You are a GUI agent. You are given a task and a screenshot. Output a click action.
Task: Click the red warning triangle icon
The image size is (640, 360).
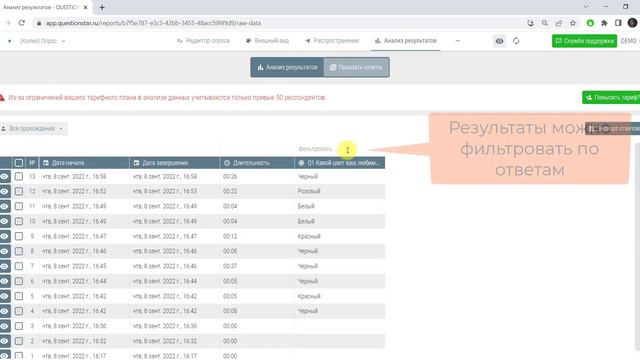[2, 98]
